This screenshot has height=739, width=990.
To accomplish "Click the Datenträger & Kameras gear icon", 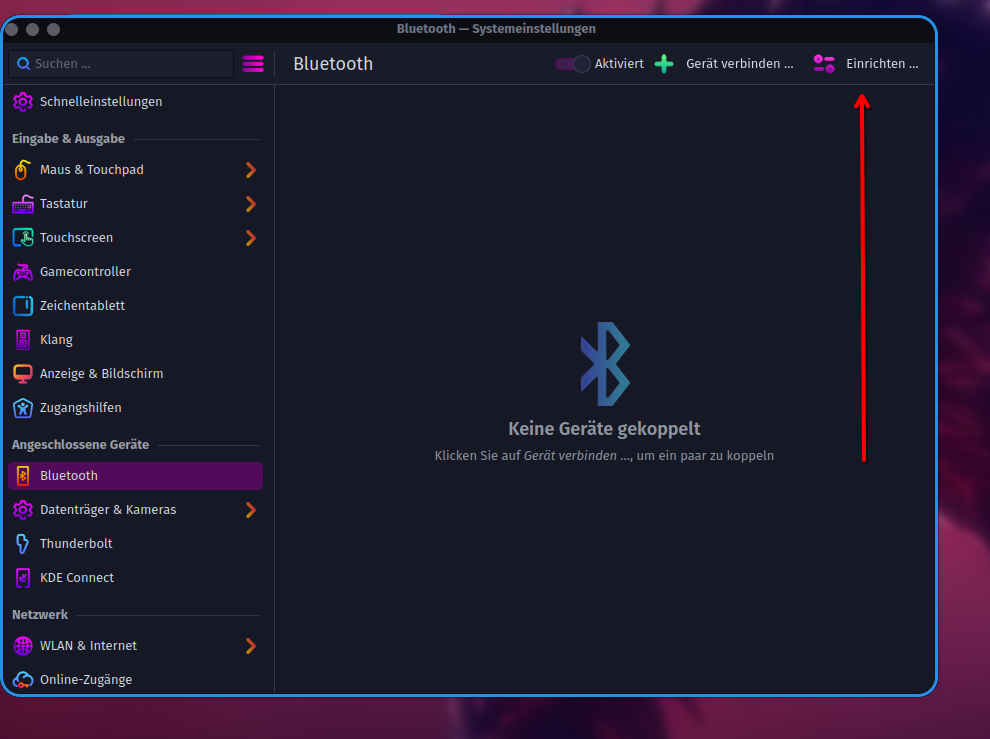I will (x=23, y=510).
